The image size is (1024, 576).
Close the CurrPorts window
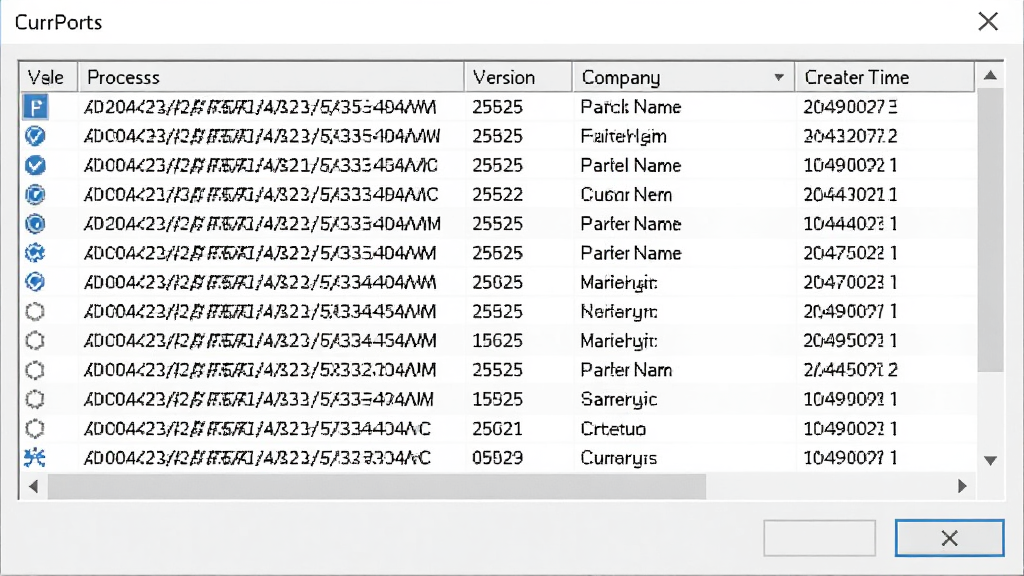pyautogui.click(x=988, y=22)
